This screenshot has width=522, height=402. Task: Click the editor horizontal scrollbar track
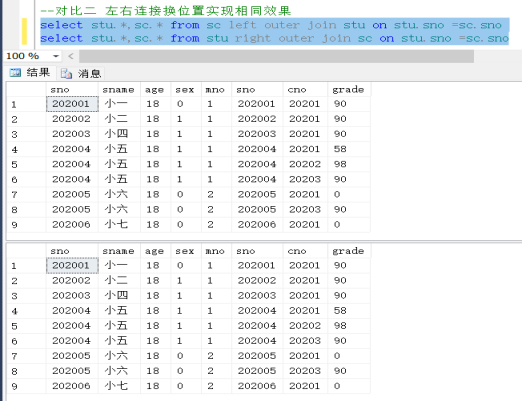point(276,56)
